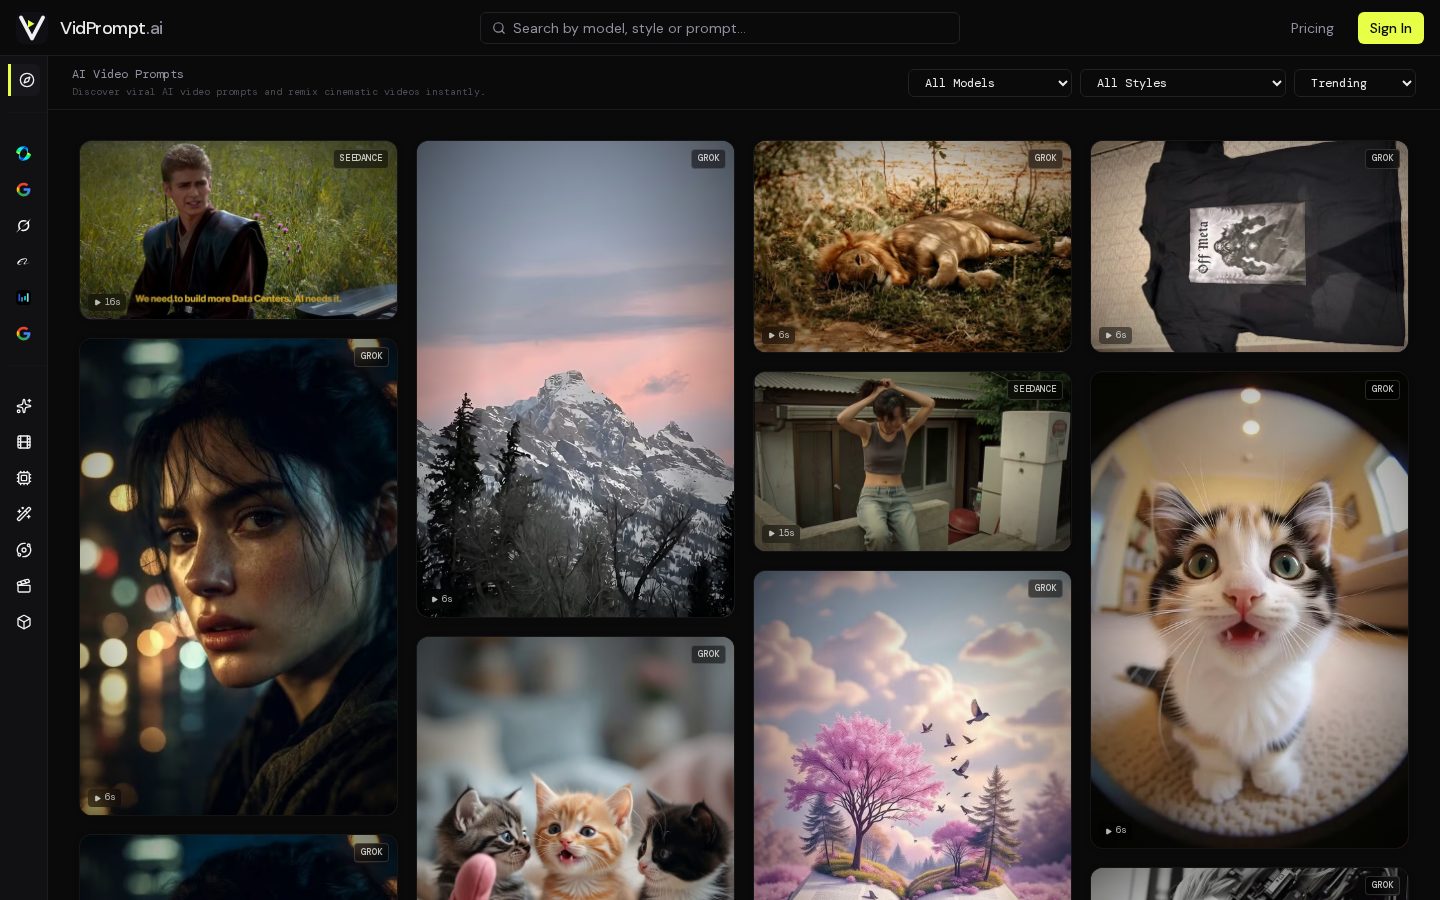Image resolution: width=1440 pixels, height=900 pixels.
Task: Click GROK badge on fisheye cat video
Action: pos(1382,389)
